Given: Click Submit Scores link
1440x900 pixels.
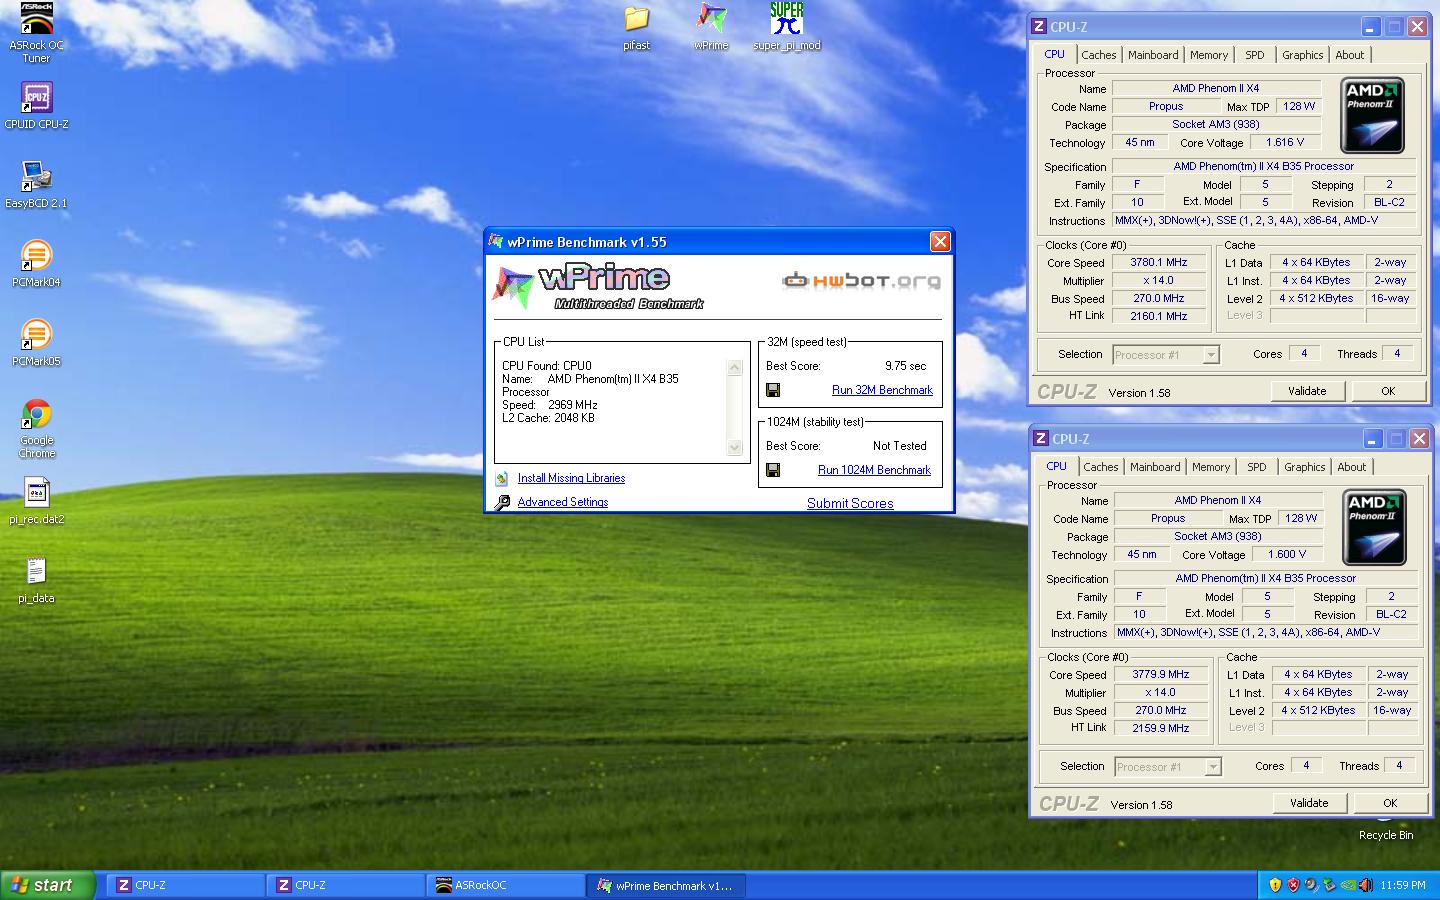Looking at the screenshot, I should (850, 503).
